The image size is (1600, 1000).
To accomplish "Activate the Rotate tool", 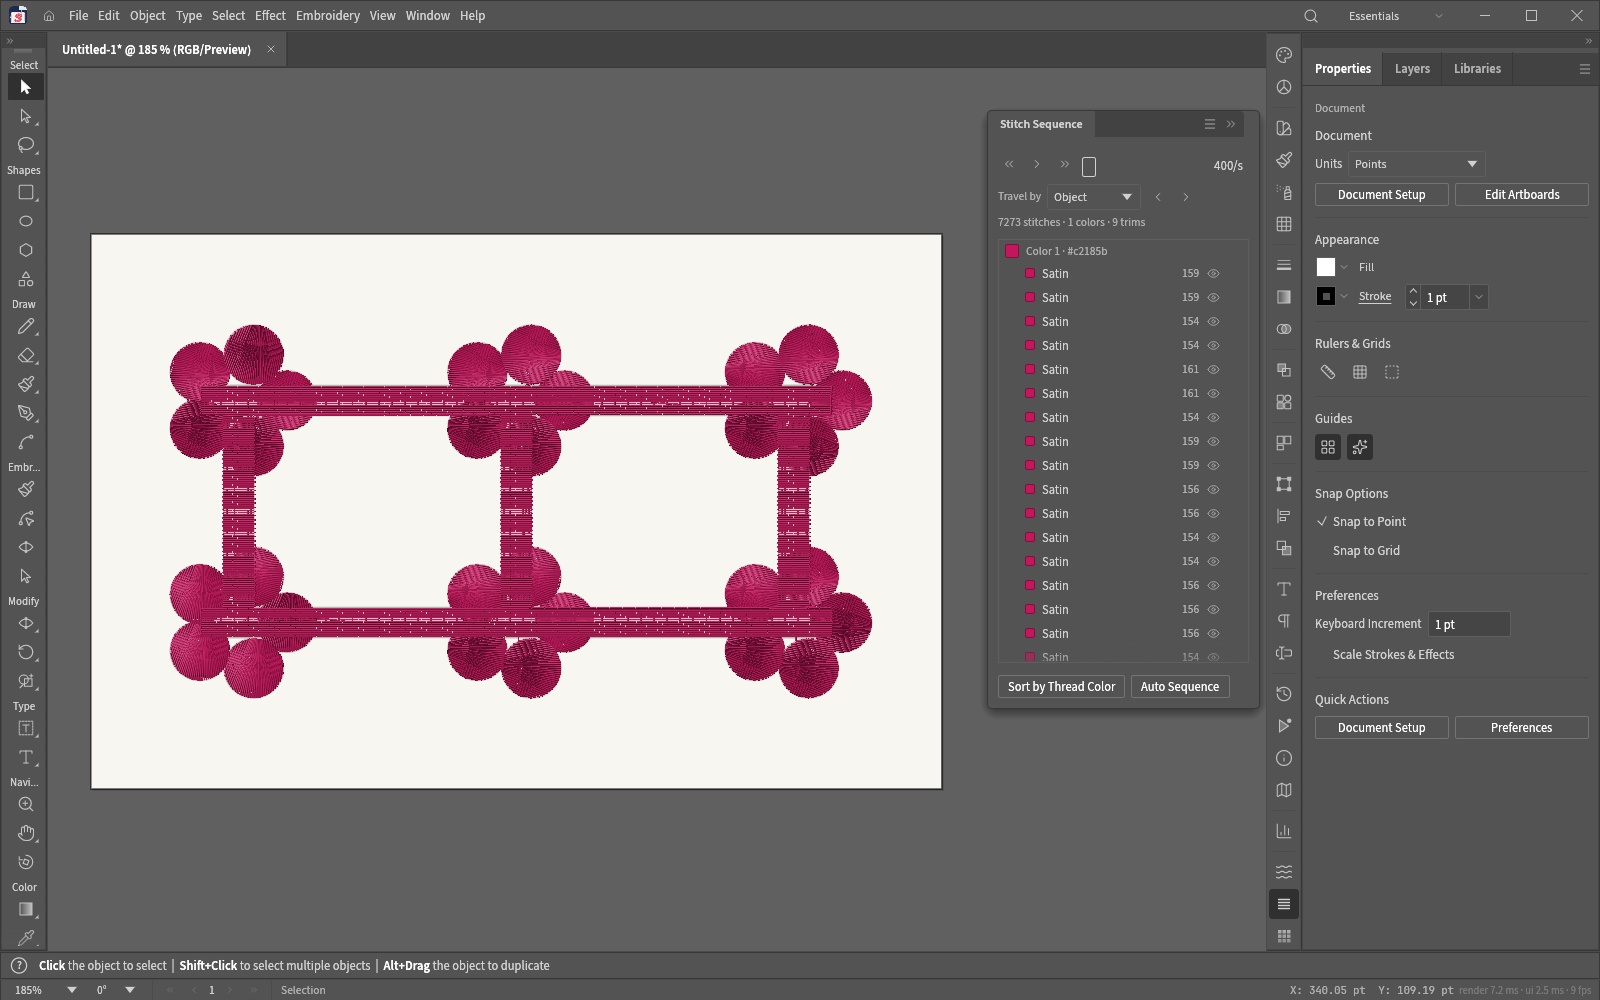I will (26, 652).
